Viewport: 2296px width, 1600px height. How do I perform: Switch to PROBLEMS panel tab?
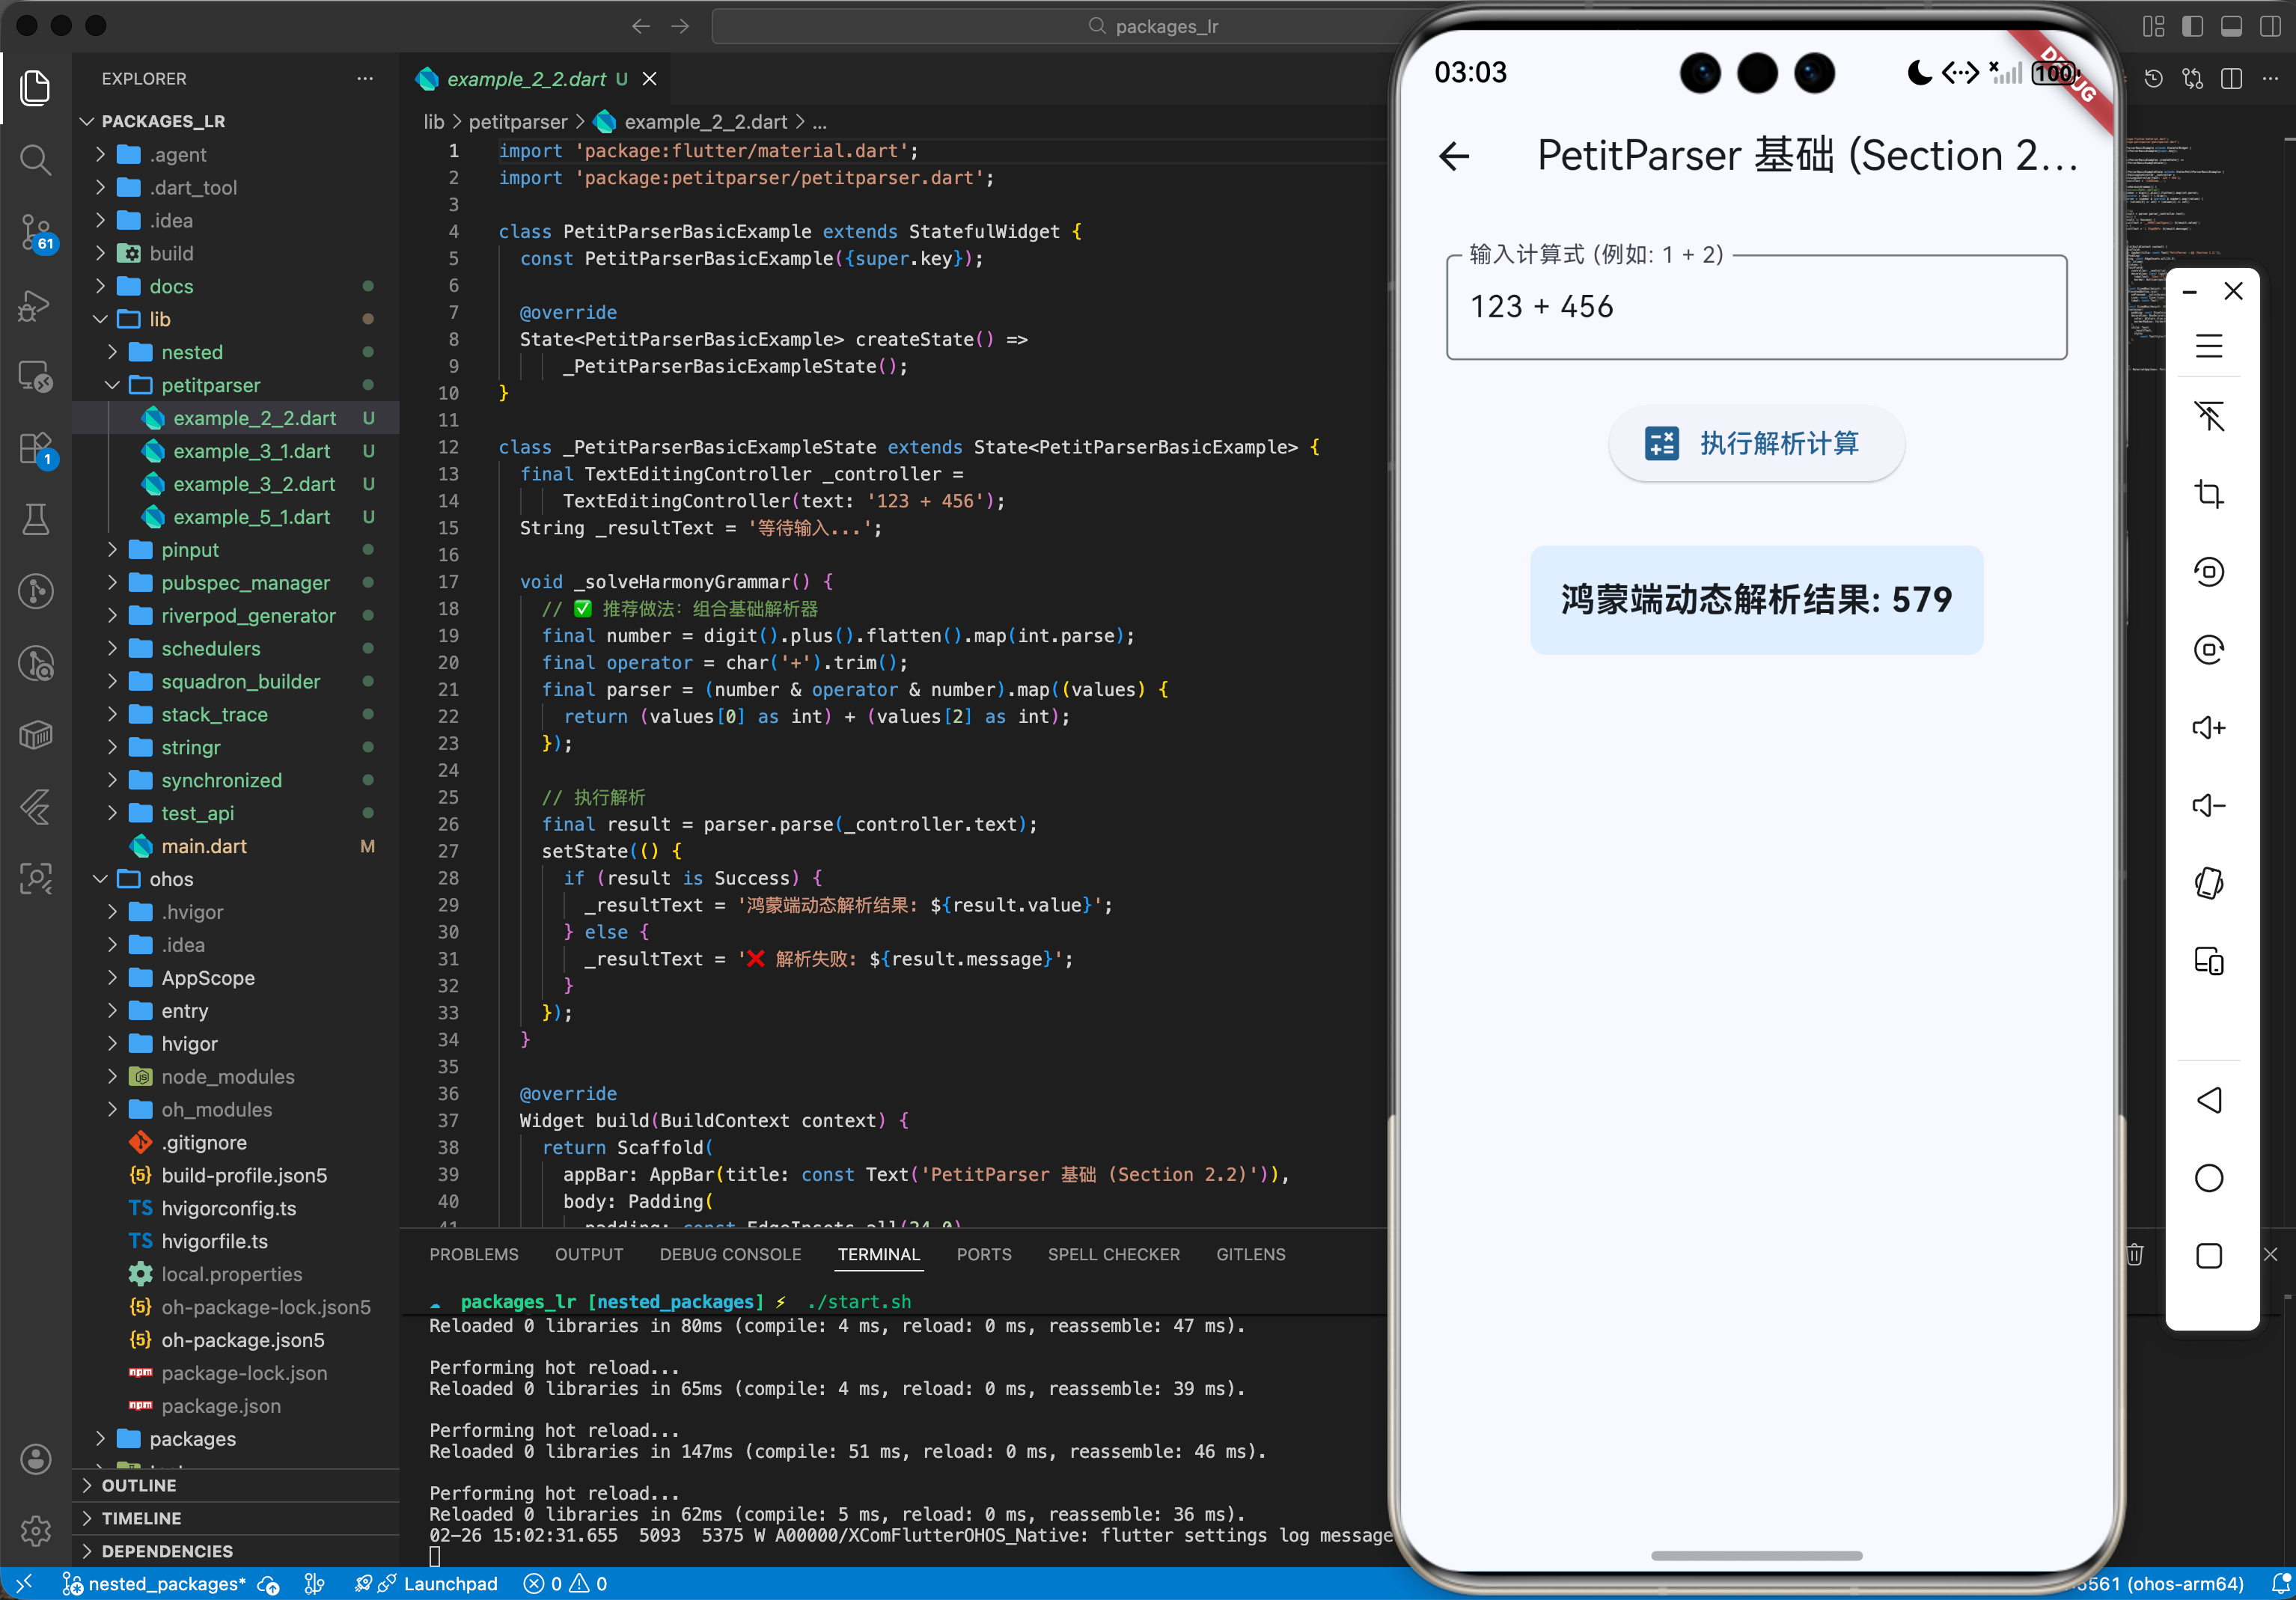point(474,1254)
